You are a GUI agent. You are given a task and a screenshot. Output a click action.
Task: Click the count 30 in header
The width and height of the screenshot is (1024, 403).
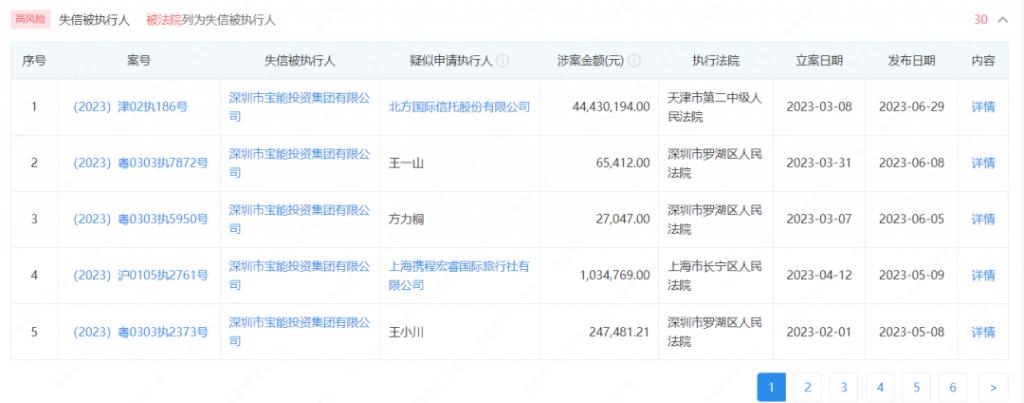click(980, 20)
